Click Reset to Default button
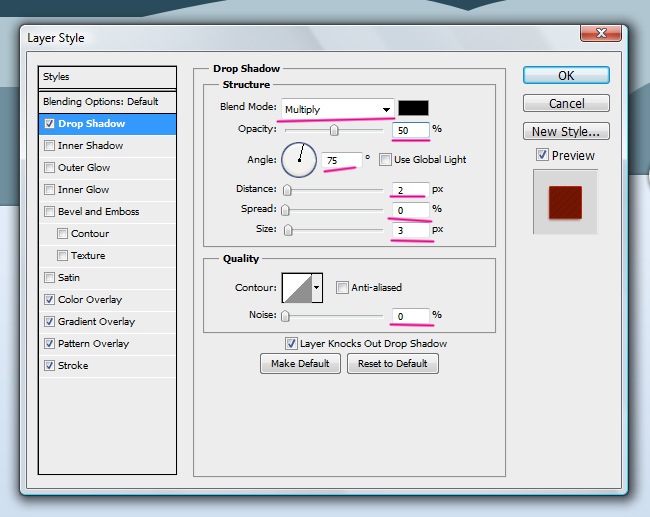The image size is (650, 517). tap(392, 364)
